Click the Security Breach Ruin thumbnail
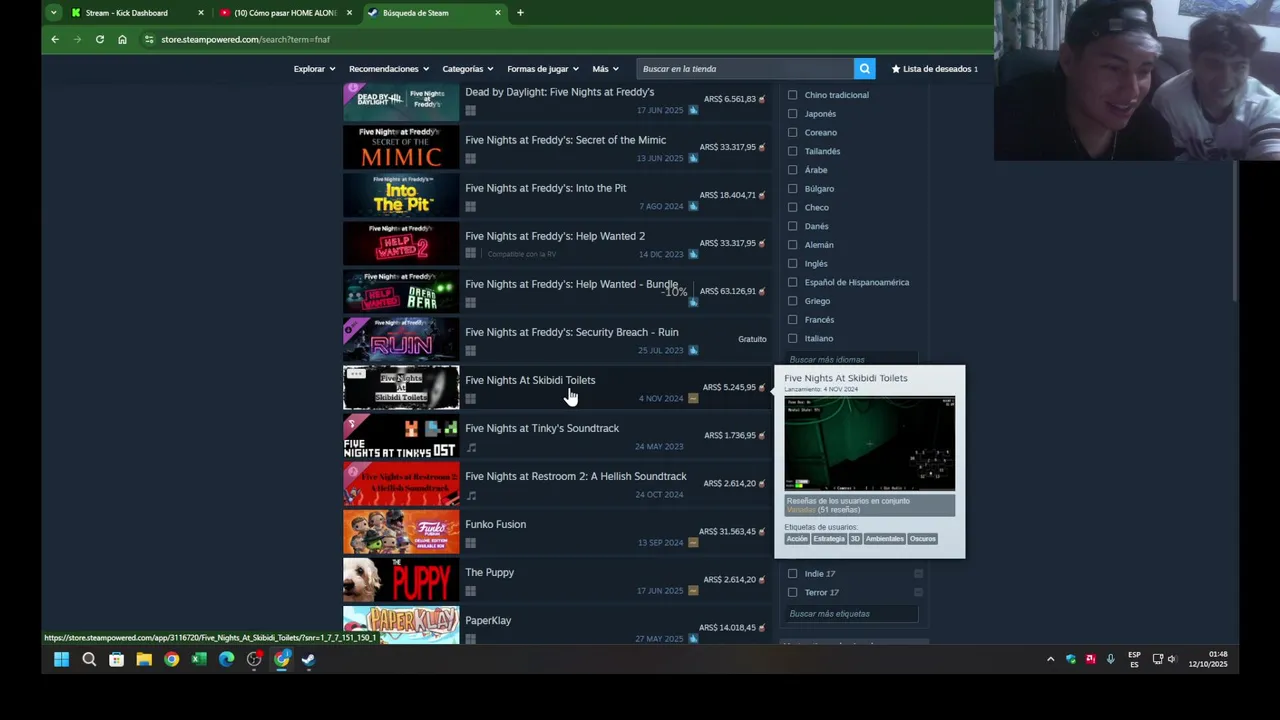This screenshot has width=1280, height=720. [x=401, y=339]
